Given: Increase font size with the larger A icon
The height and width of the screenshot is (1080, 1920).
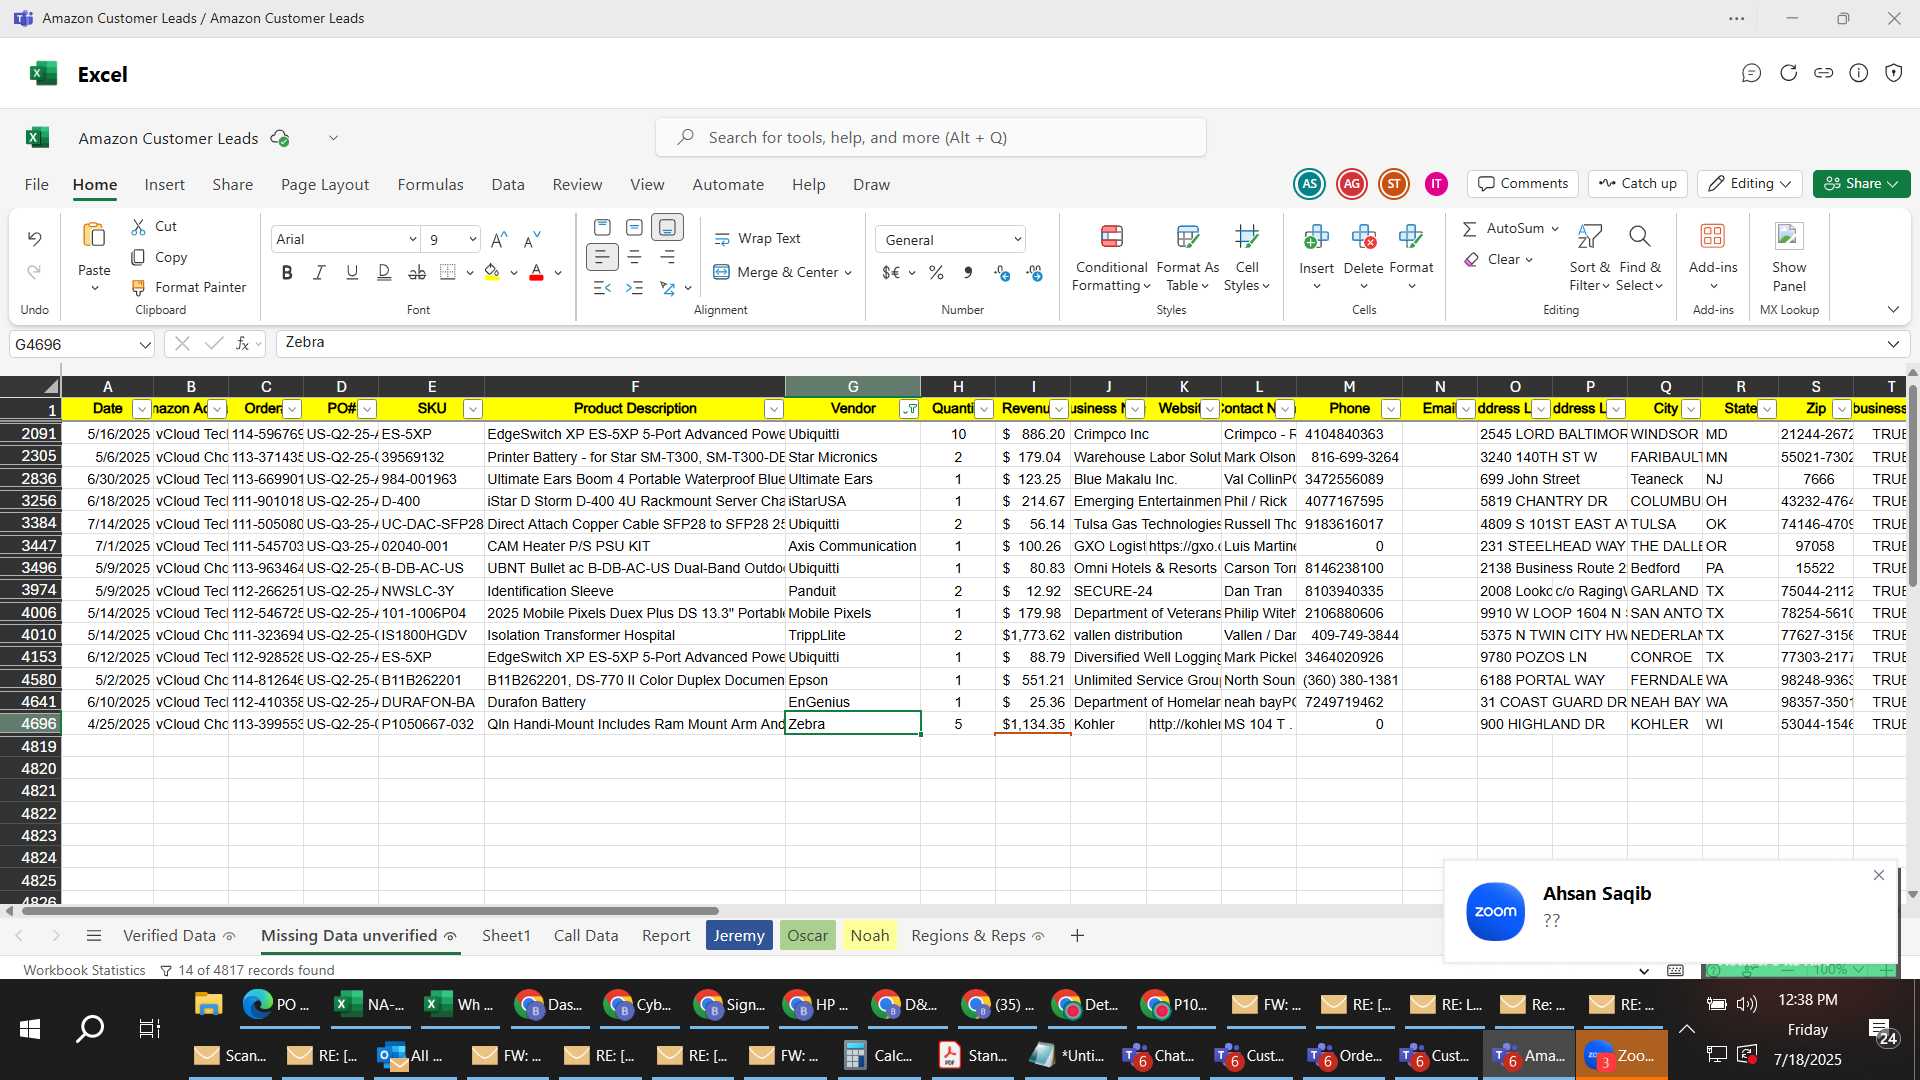Looking at the screenshot, I should tap(499, 239).
